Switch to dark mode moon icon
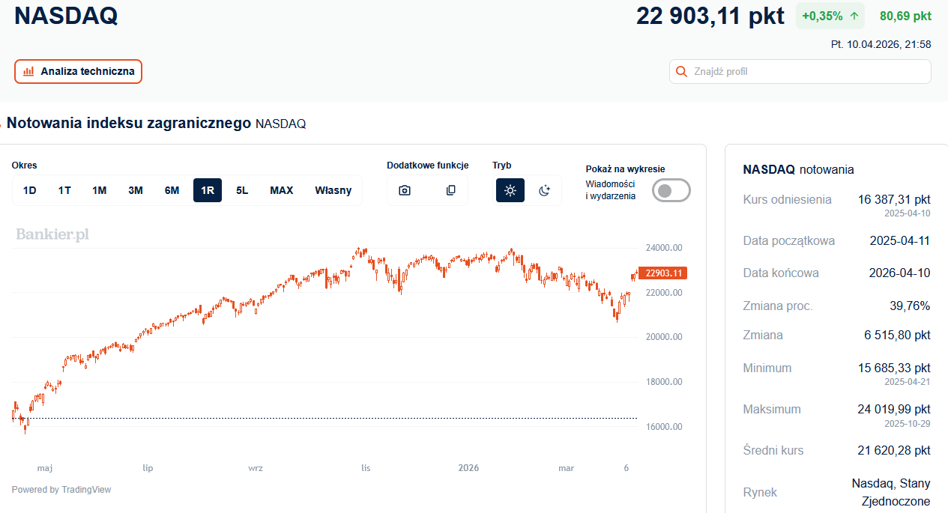 tap(544, 190)
